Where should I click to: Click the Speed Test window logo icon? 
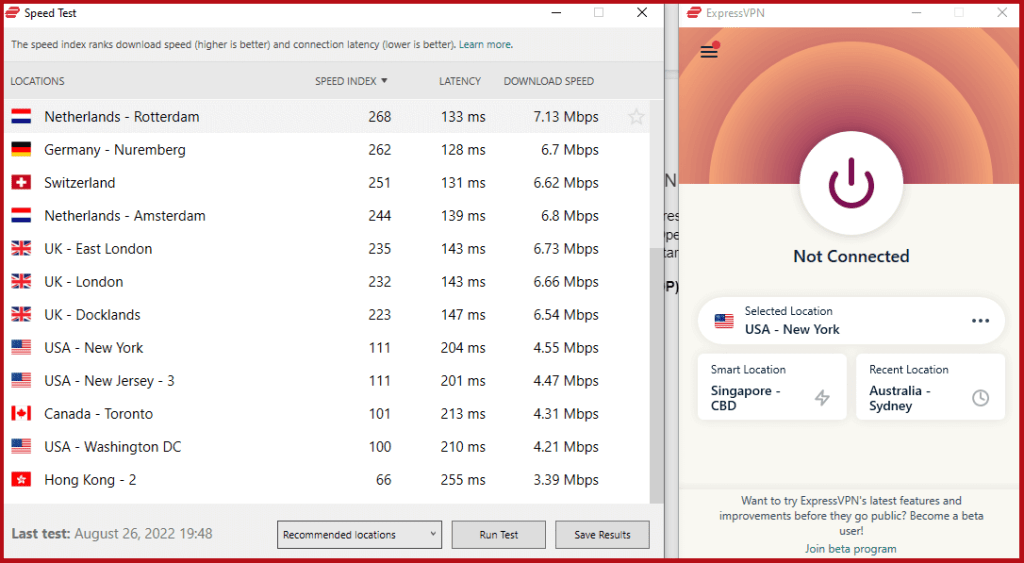click(12, 13)
